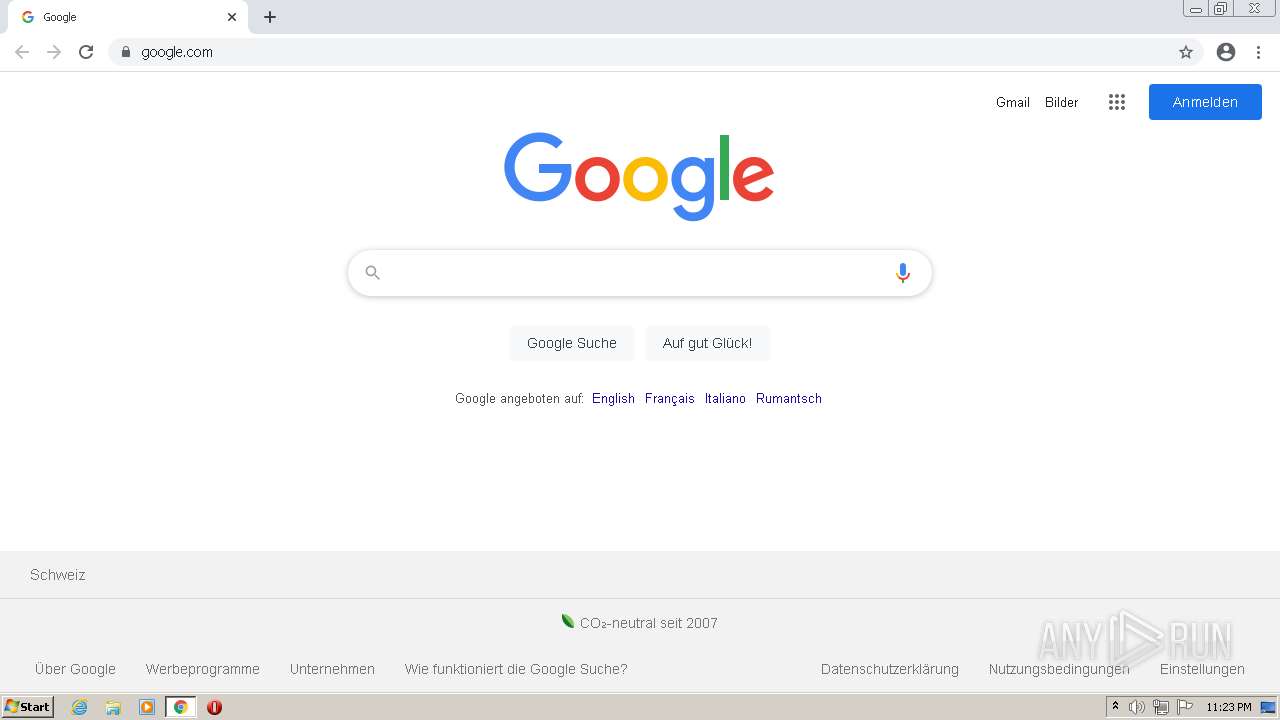Click the padlock site info icon
1280x720 pixels.
point(126,52)
